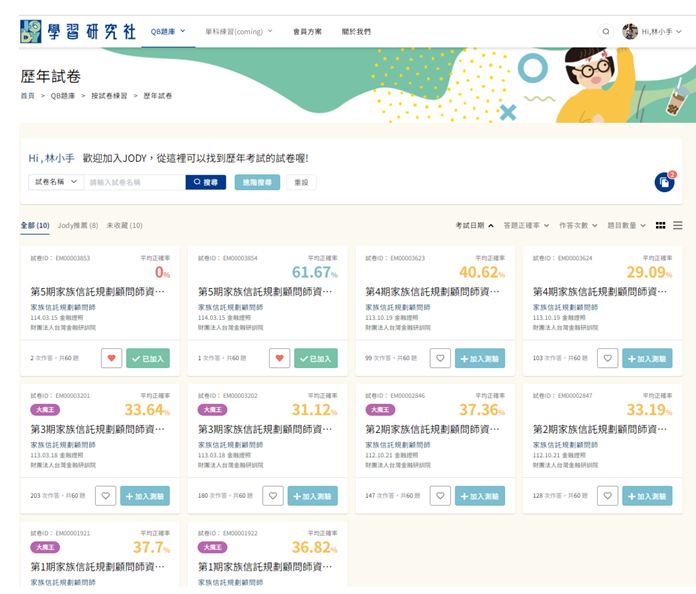Image resolution: width=696 pixels, height=594 pixels.
Task: Open the header search magnifier icon
Action: pyautogui.click(x=605, y=32)
